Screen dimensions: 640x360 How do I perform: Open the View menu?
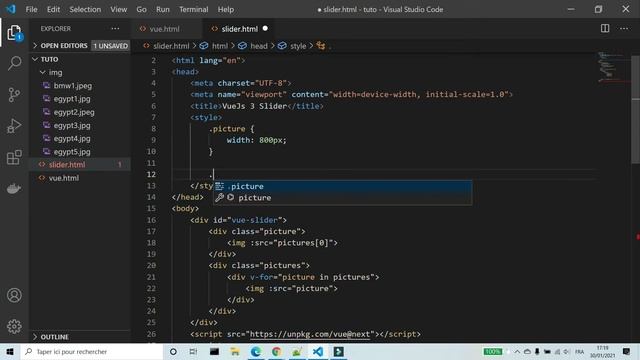118,9
